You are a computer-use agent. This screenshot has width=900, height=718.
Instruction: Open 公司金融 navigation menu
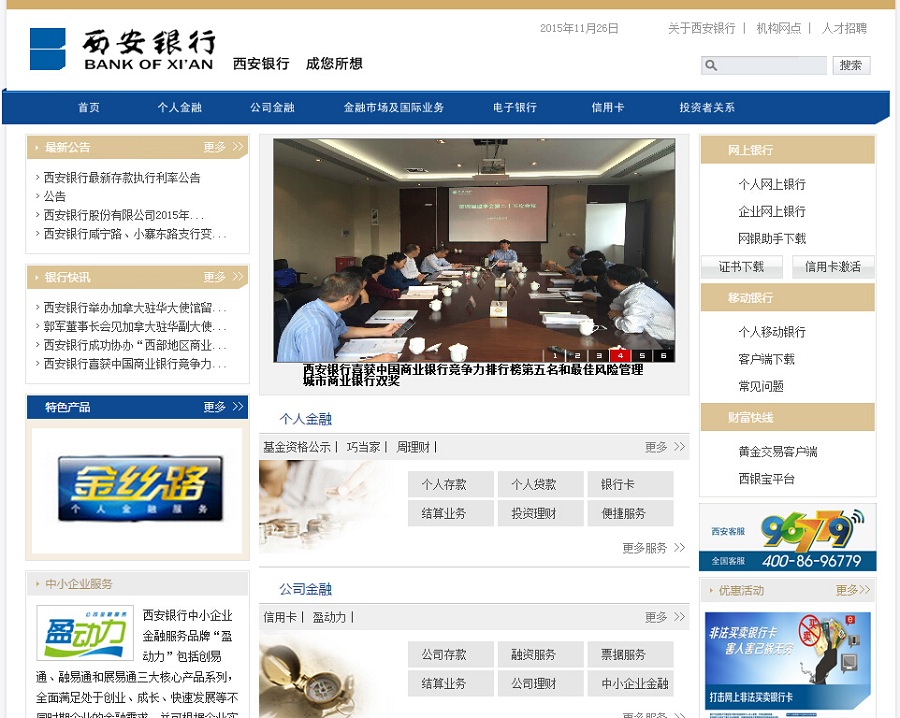click(x=272, y=107)
